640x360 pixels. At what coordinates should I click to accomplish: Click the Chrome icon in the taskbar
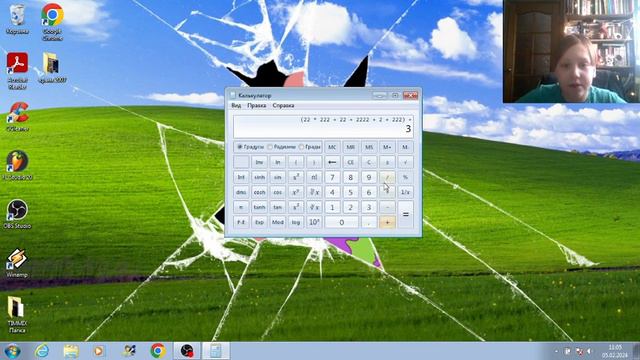(158, 351)
